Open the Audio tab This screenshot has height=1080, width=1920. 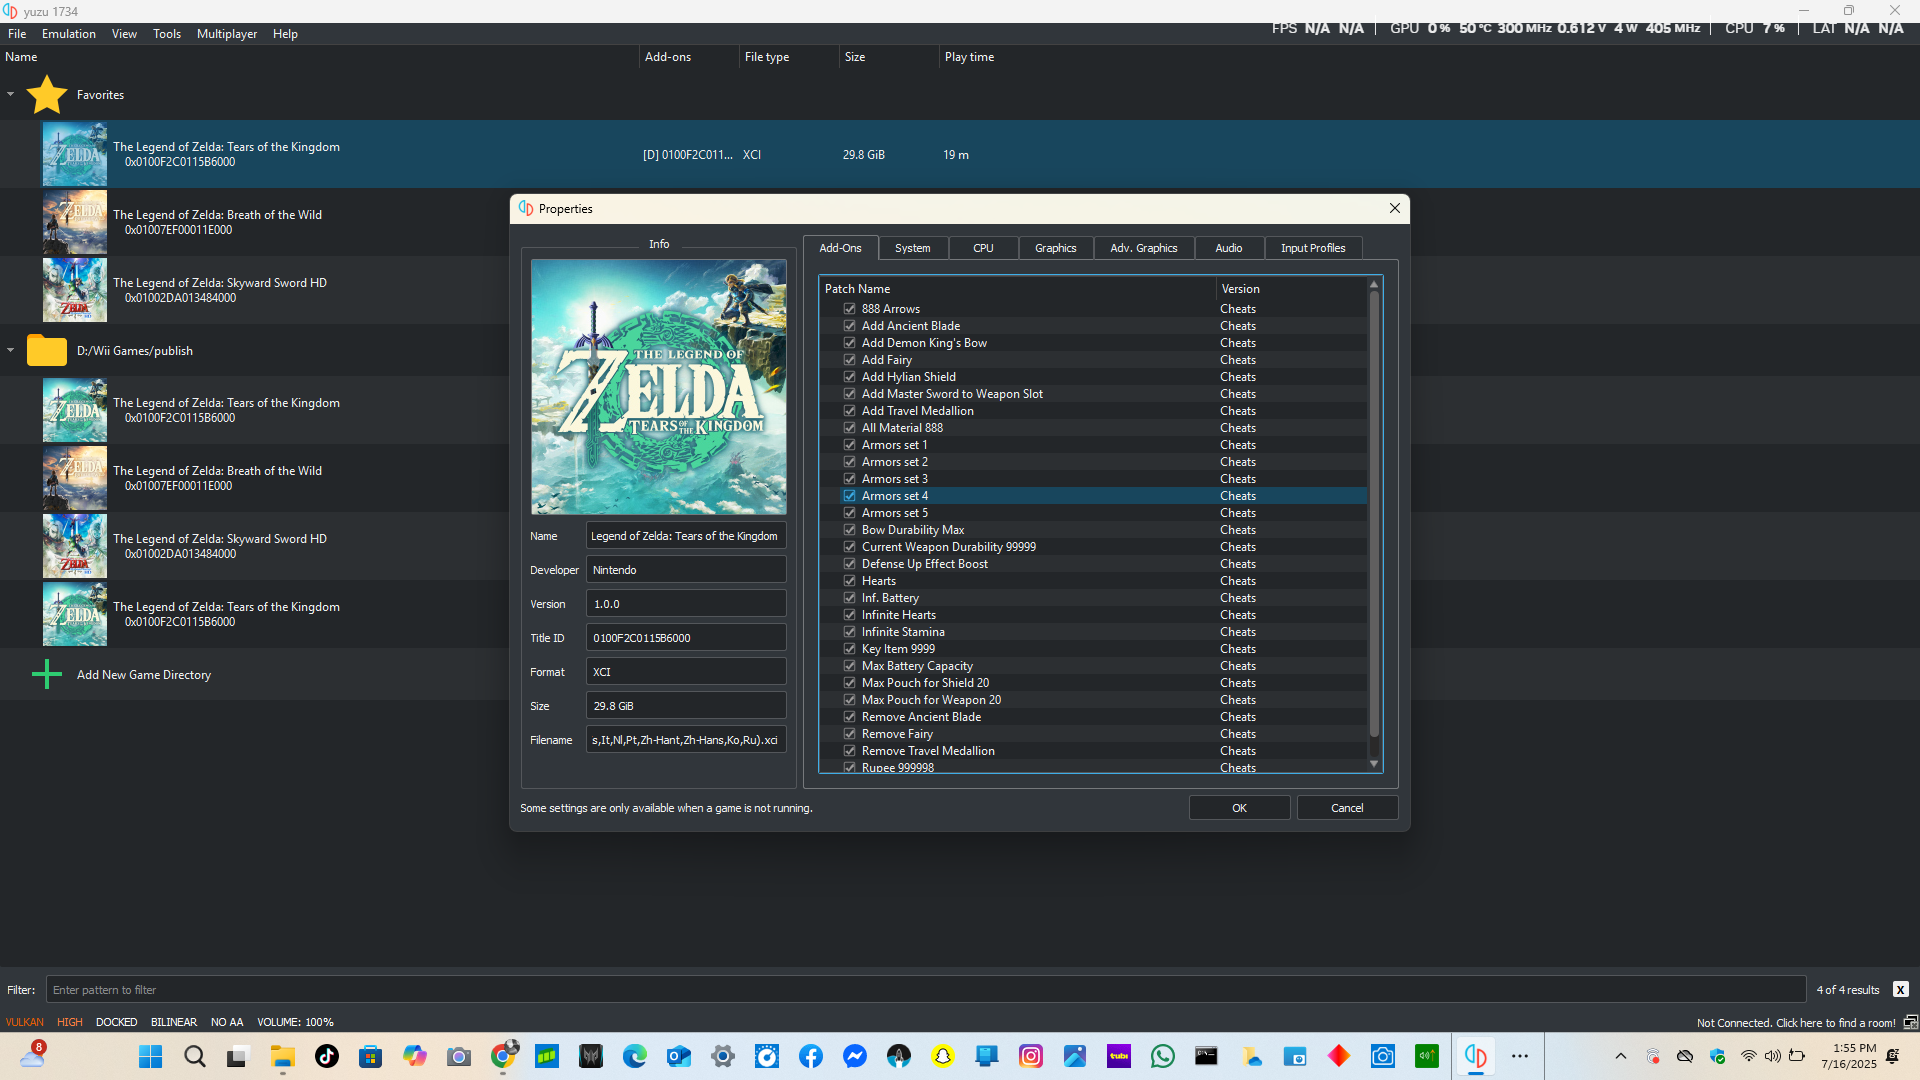(1229, 248)
